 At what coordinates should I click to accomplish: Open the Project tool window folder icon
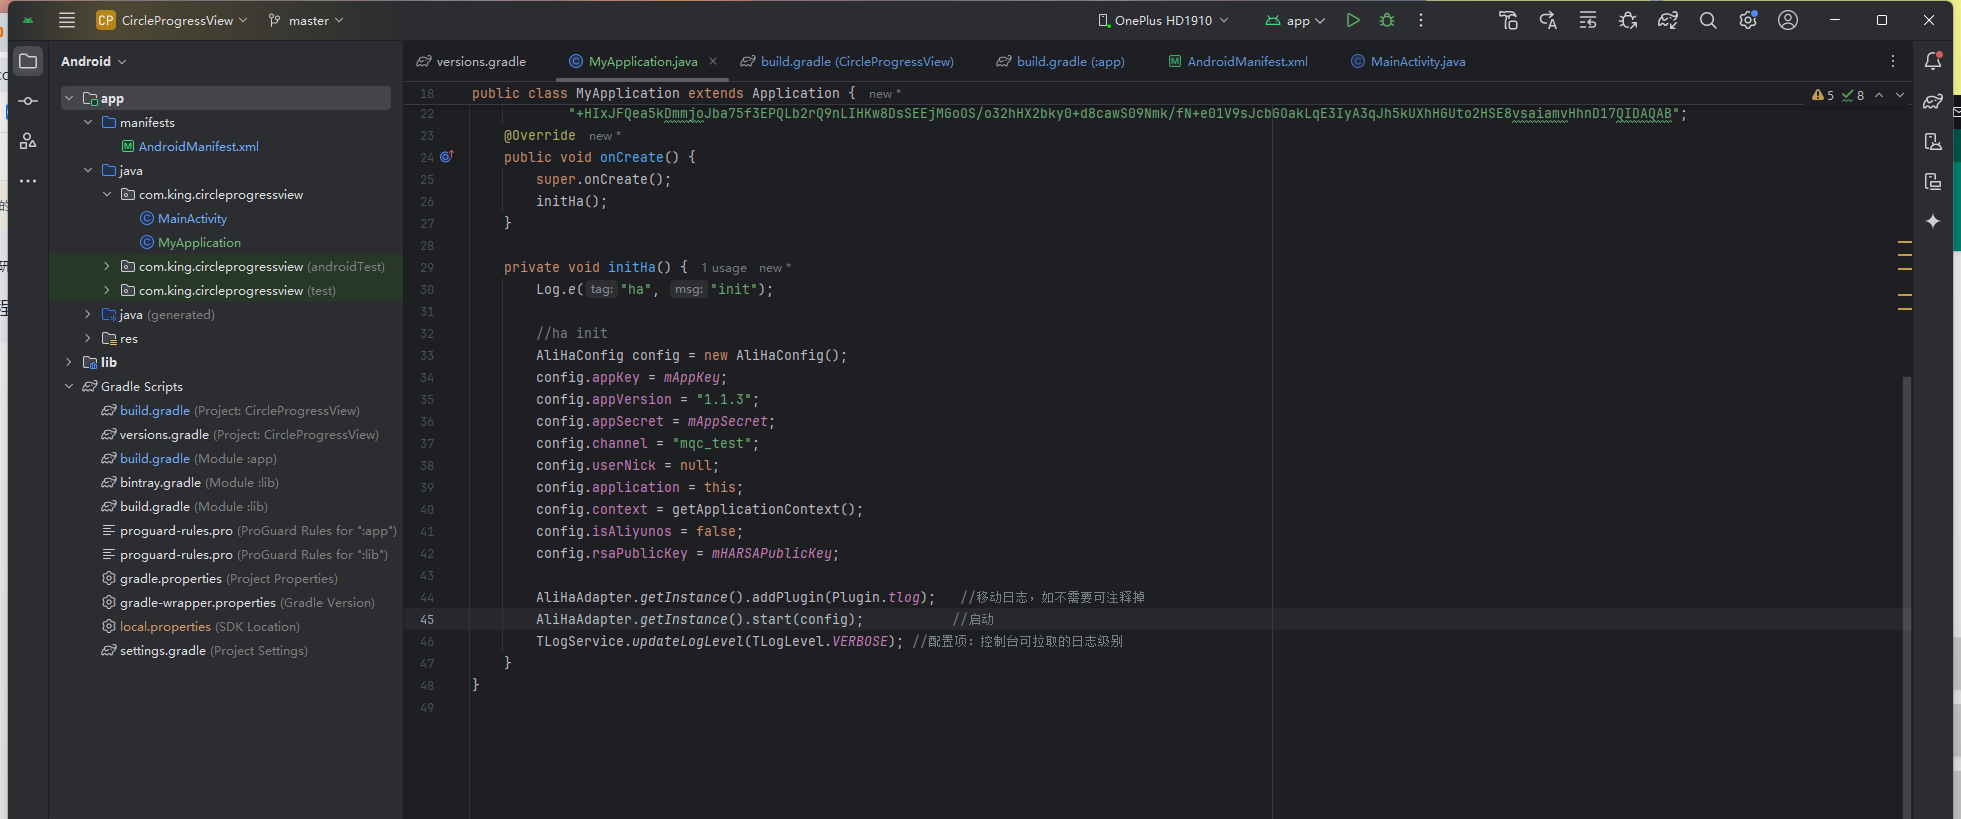[28, 61]
